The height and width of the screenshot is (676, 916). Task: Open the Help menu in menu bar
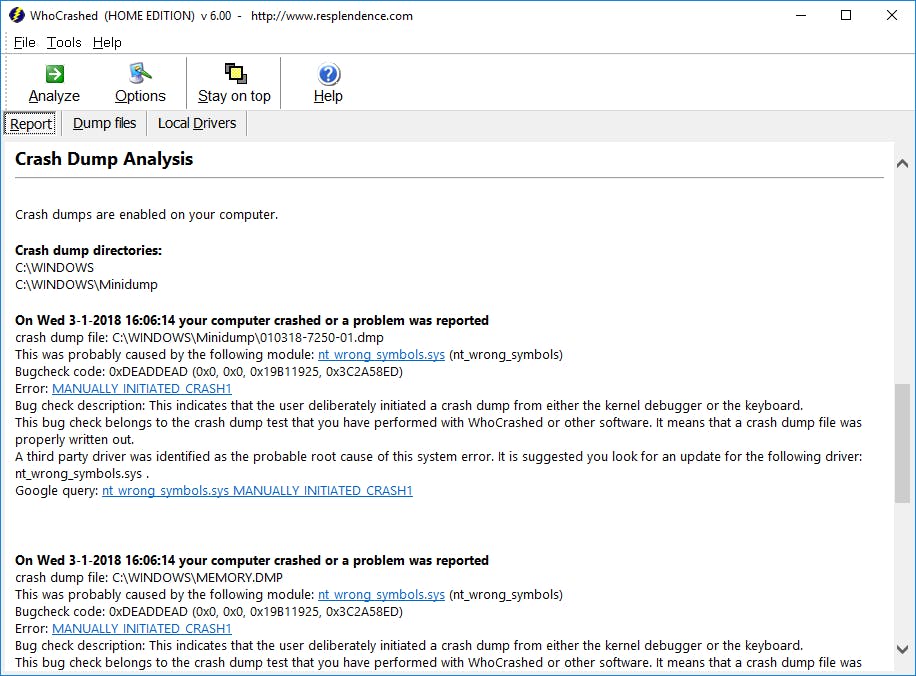coord(107,43)
